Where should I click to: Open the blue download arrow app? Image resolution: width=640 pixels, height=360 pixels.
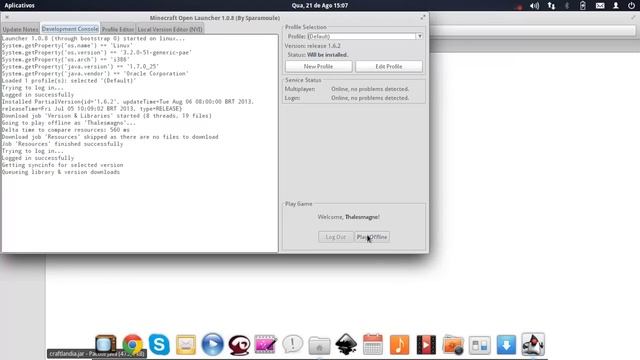point(507,344)
